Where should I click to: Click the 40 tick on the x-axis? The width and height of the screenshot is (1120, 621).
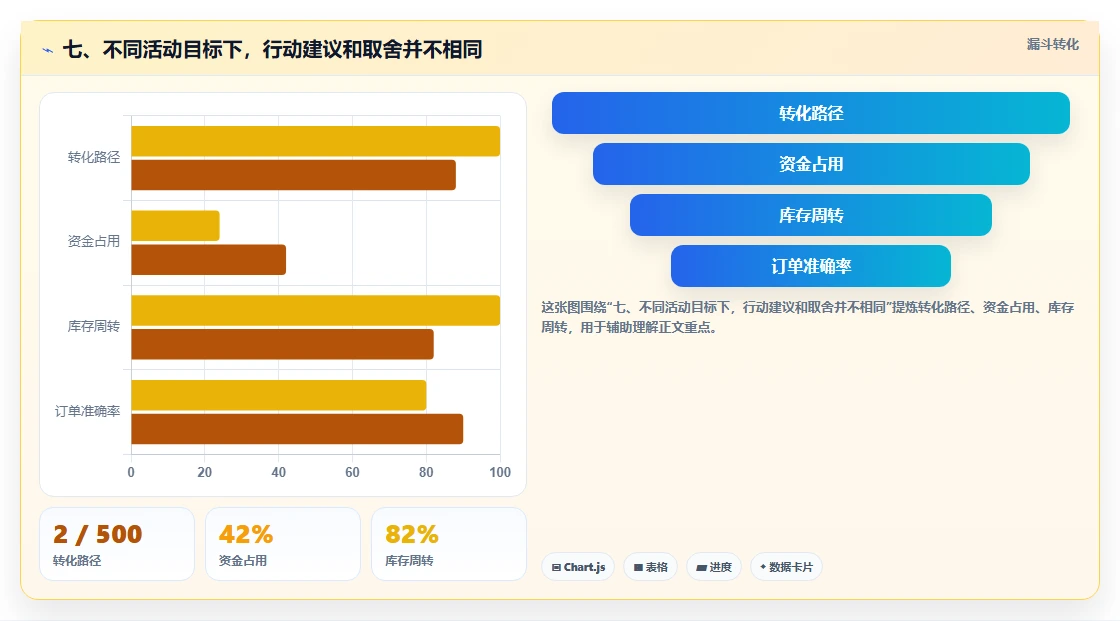pyautogui.click(x=279, y=472)
